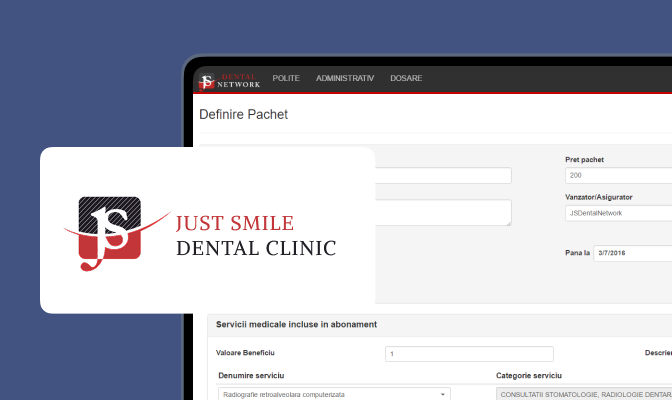This screenshot has width=672, height=400.
Task: Click the 'Pret pachet' label
Action: point(584,159)
